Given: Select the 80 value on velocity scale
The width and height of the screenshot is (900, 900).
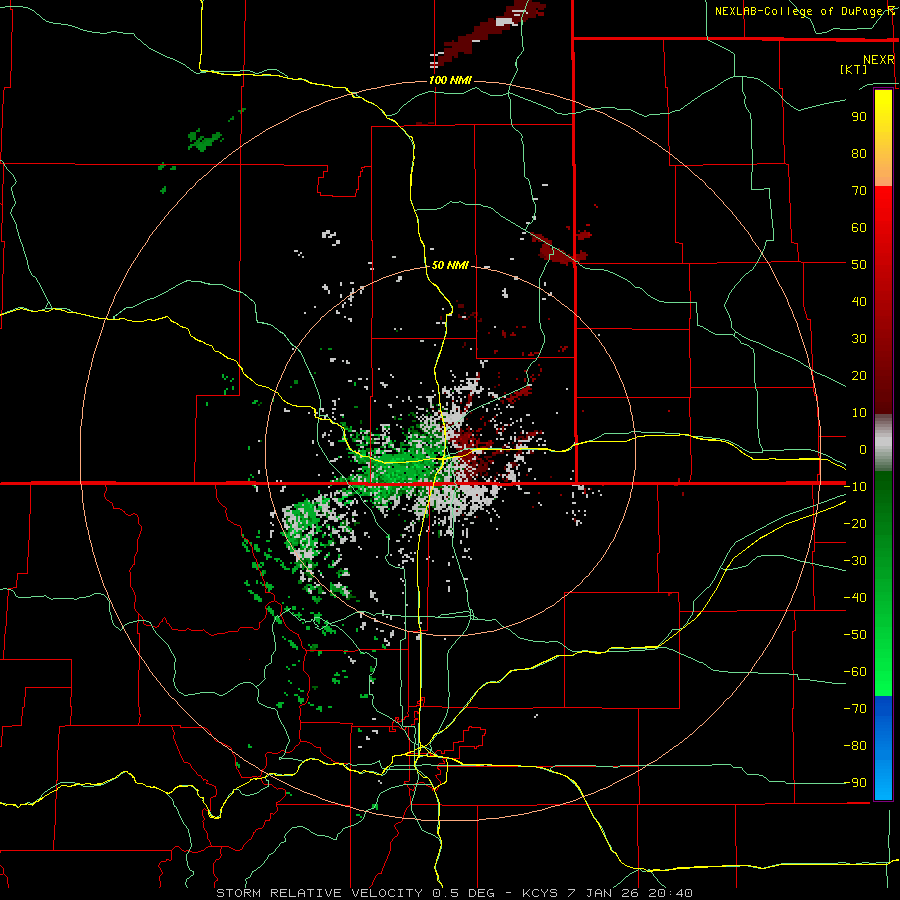Looking at the screenshot, I should point(859,153).
